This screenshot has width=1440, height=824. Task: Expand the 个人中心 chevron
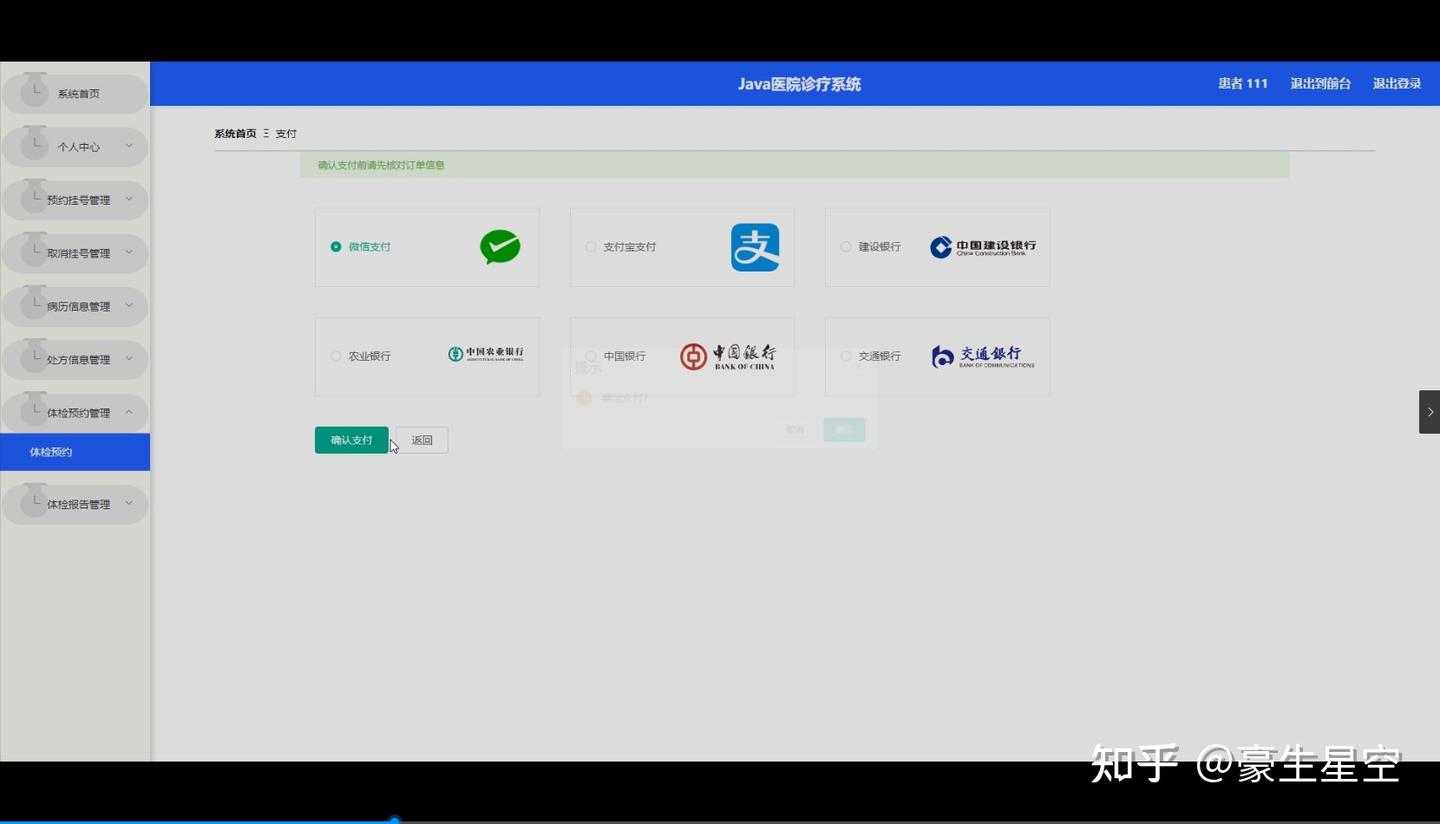(x=129, y=146)
